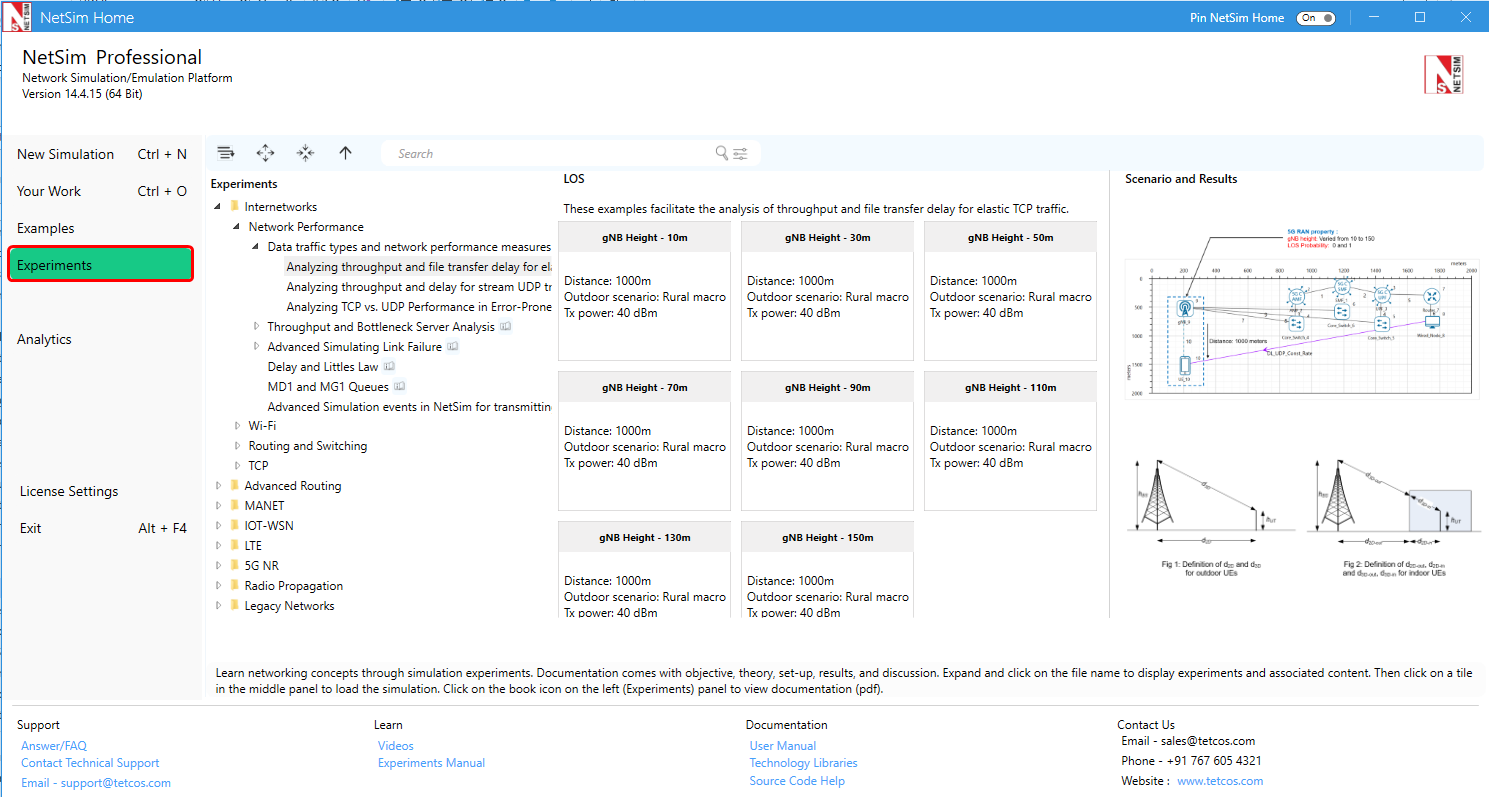
Task: Select the Experiments menu item
Action: tap(101, 265)
